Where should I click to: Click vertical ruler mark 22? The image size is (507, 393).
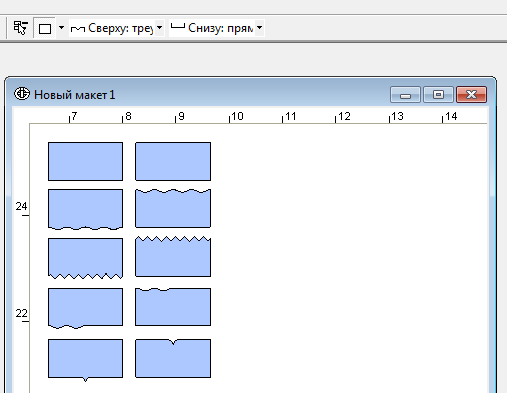pyautogui.click(x=21, y=313)
